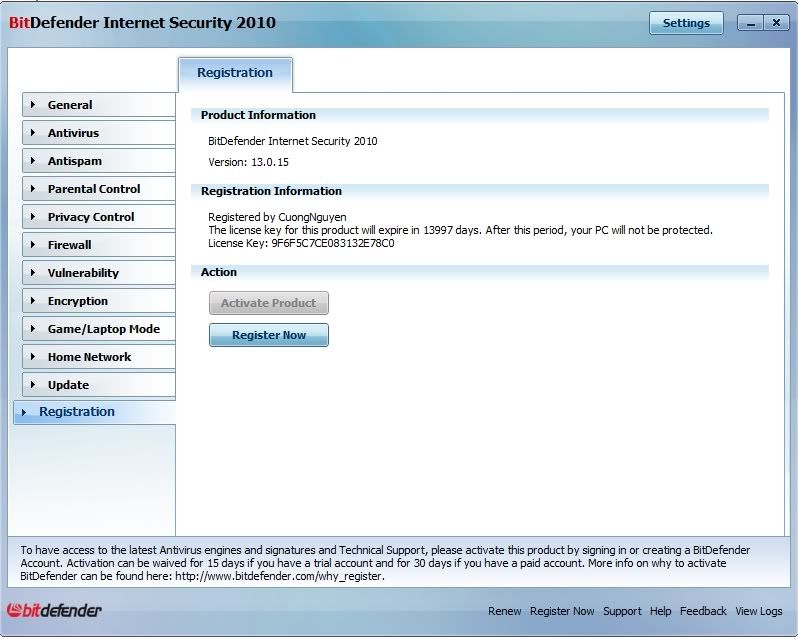Image resolution: width=798 pixels, height=637 pixels.
Task: Open the Encryption menu item
Action: tap(99, 301)
